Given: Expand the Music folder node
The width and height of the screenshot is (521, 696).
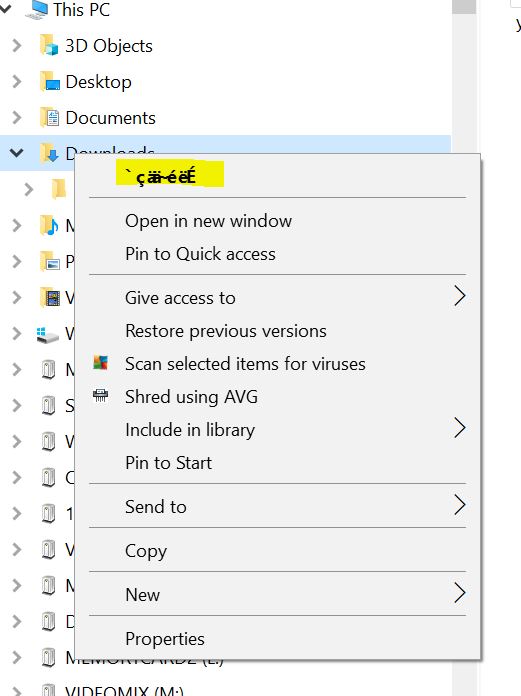Looking at the screenshot, I should [x=16, y=225].
